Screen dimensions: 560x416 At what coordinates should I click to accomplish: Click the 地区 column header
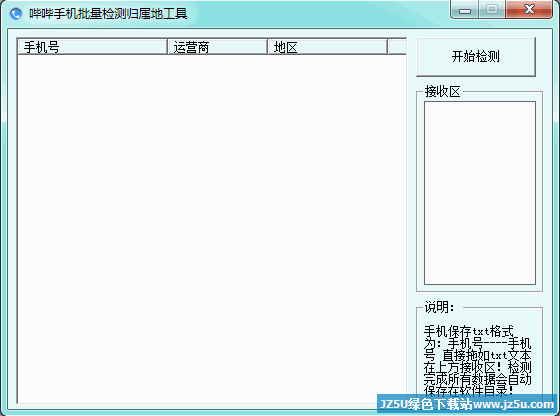point(328,47)
